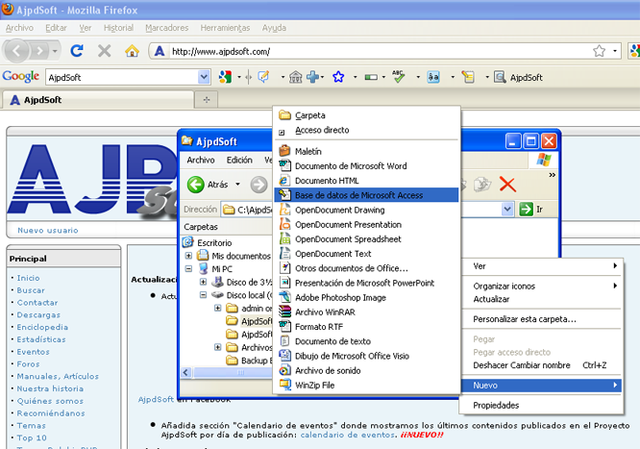Click Propiedades in the context menu
Image resolution: width=640 pixels, height=449 pixels.
click(x=542, y=405)
